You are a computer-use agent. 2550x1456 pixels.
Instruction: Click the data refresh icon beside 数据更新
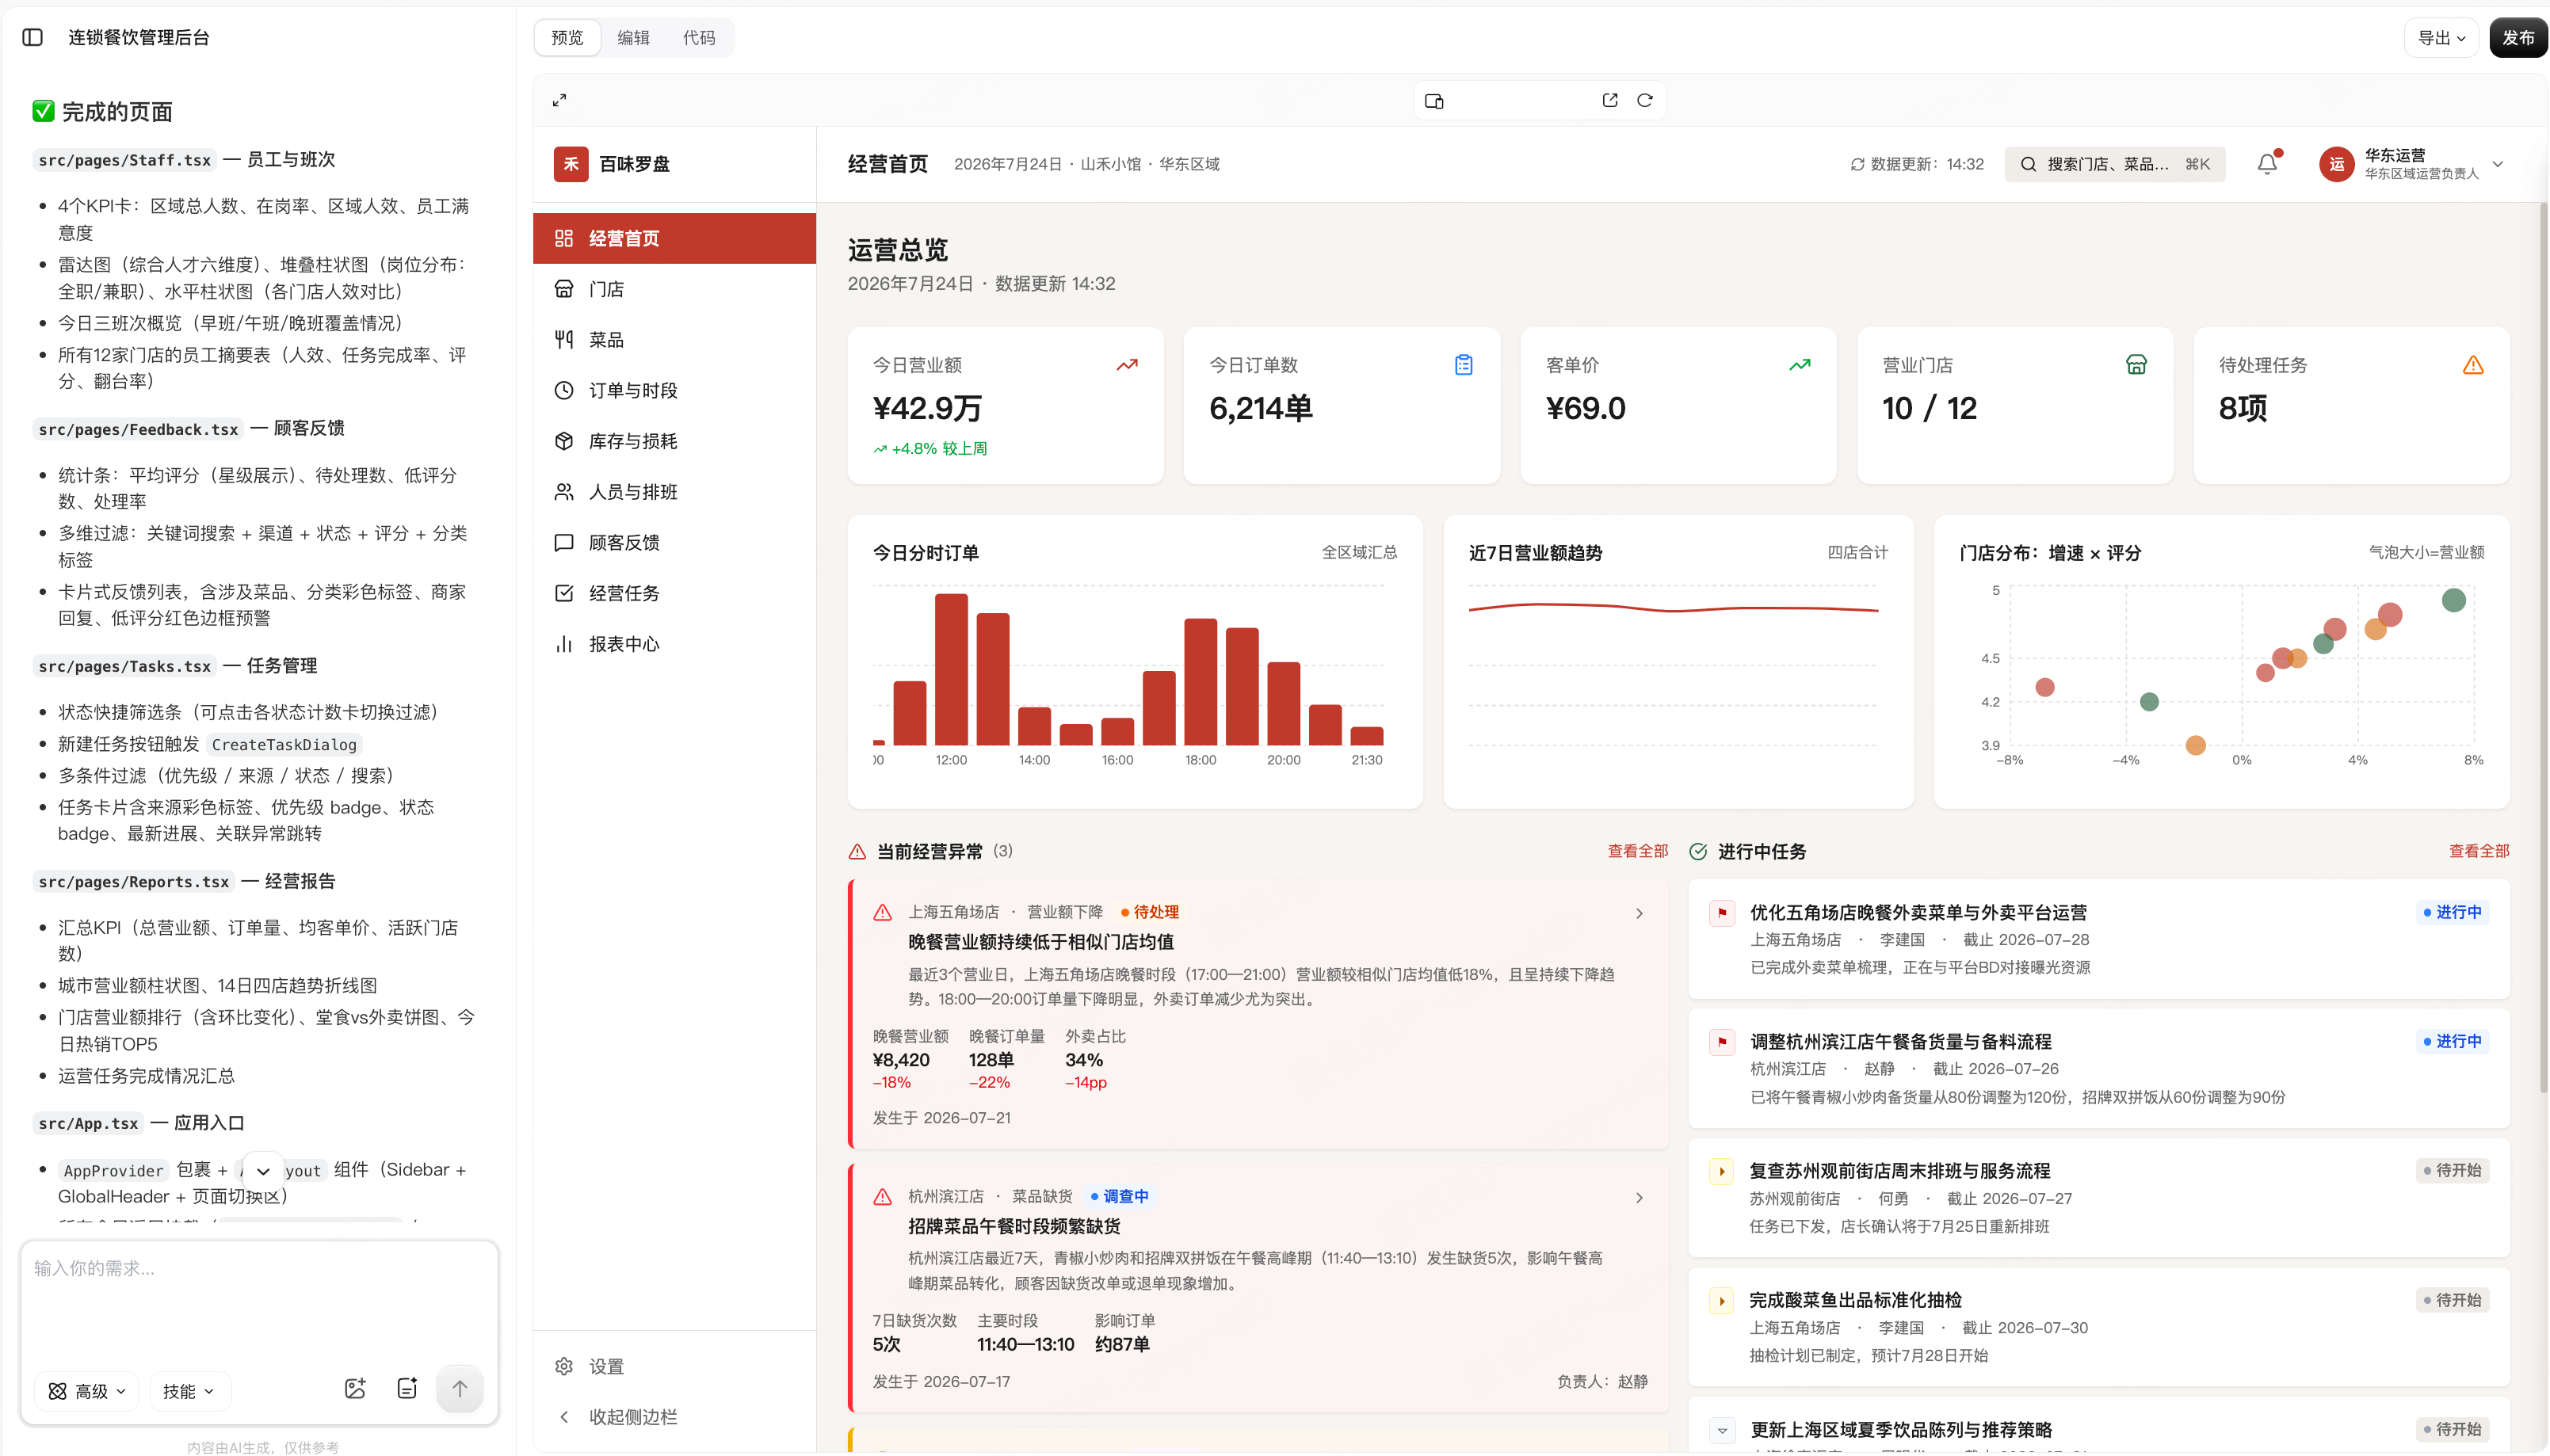[x=1857, y=164]
